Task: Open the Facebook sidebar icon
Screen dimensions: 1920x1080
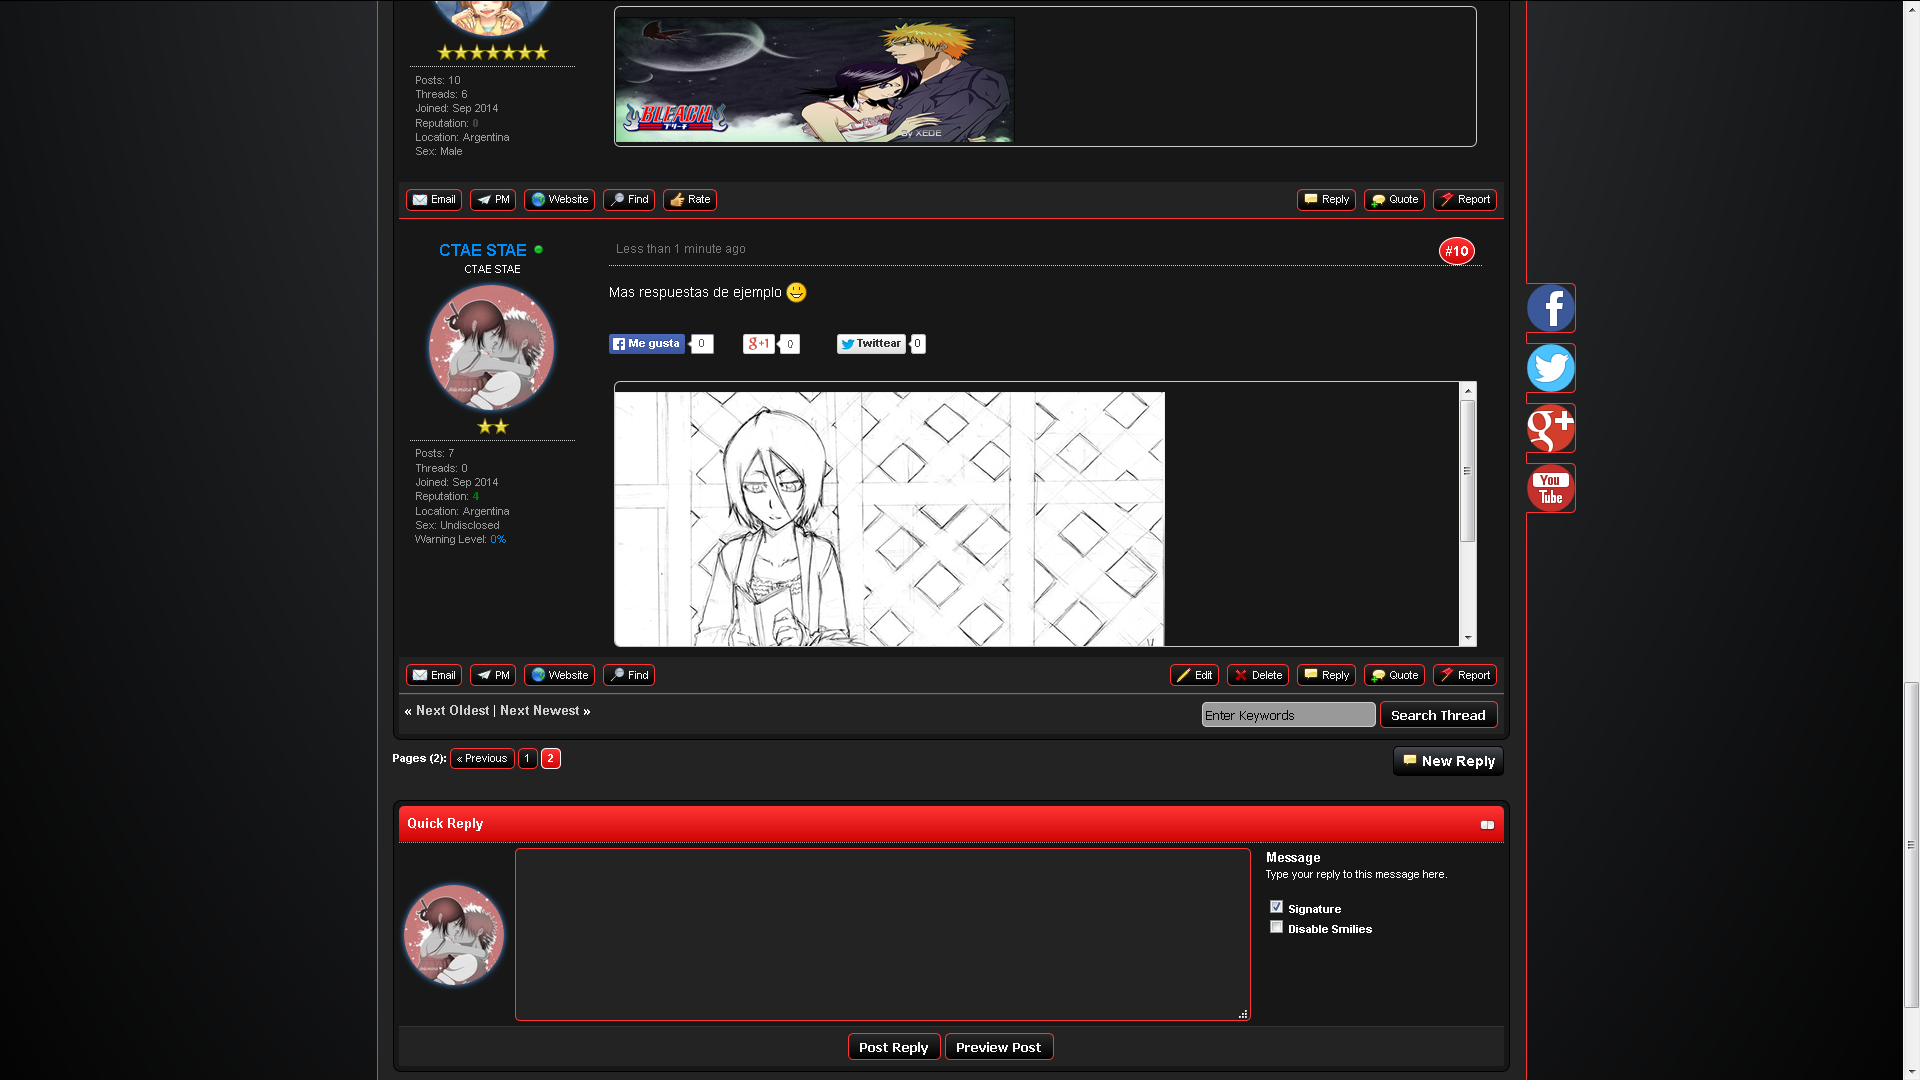Action: [x=1550, y=308]
